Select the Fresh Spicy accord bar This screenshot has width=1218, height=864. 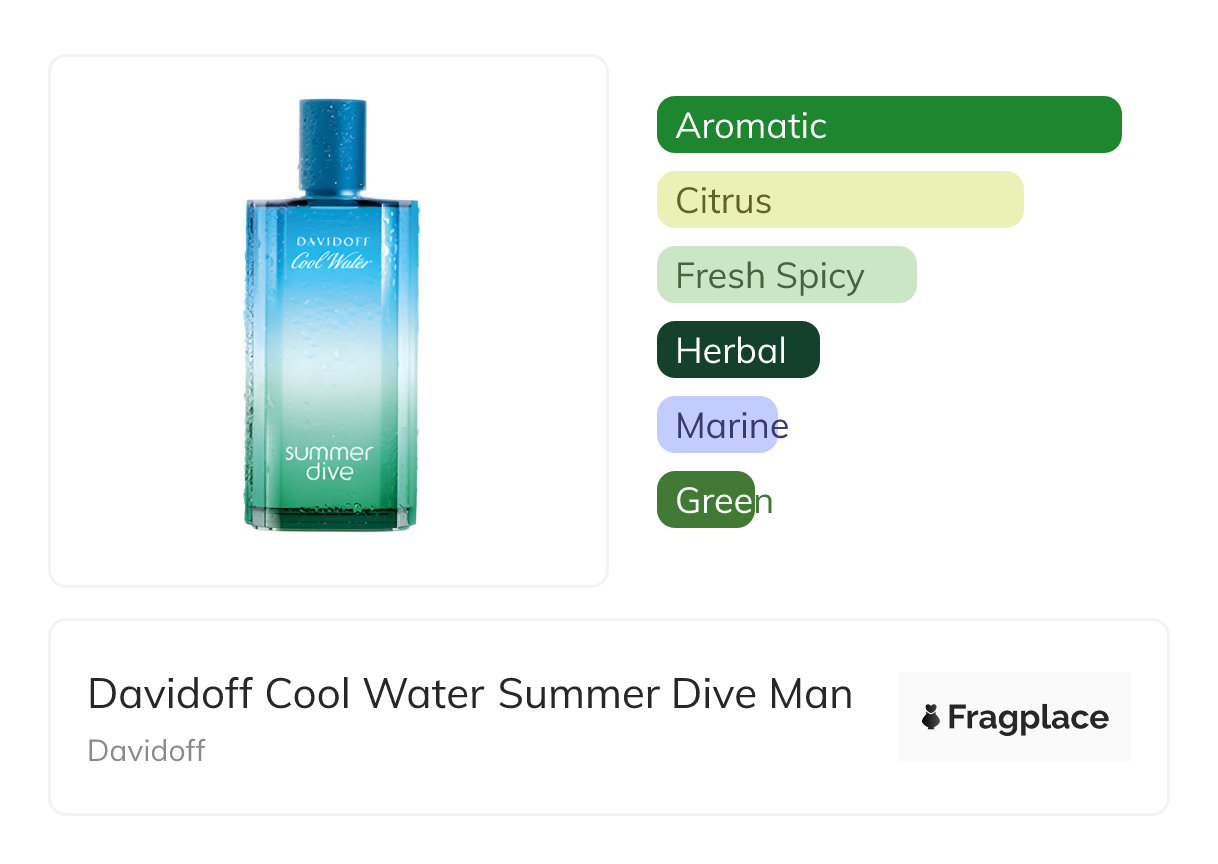pos(786,275)
